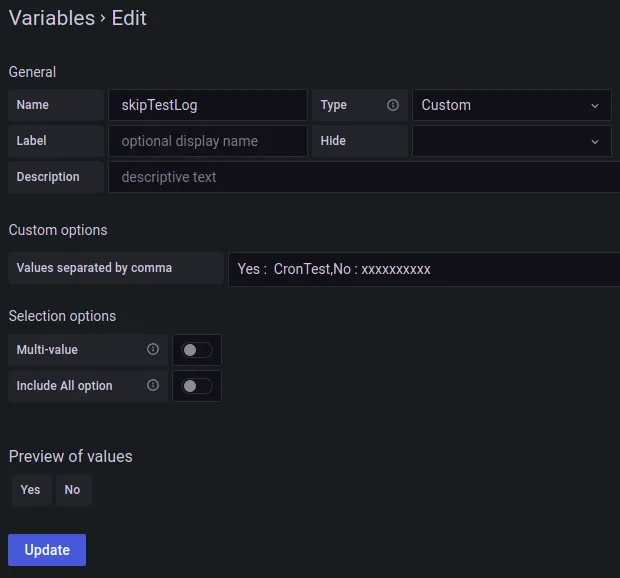Click the Include All option info icon
This screenshot has width=620, height=578.
[x=153, y=386]
